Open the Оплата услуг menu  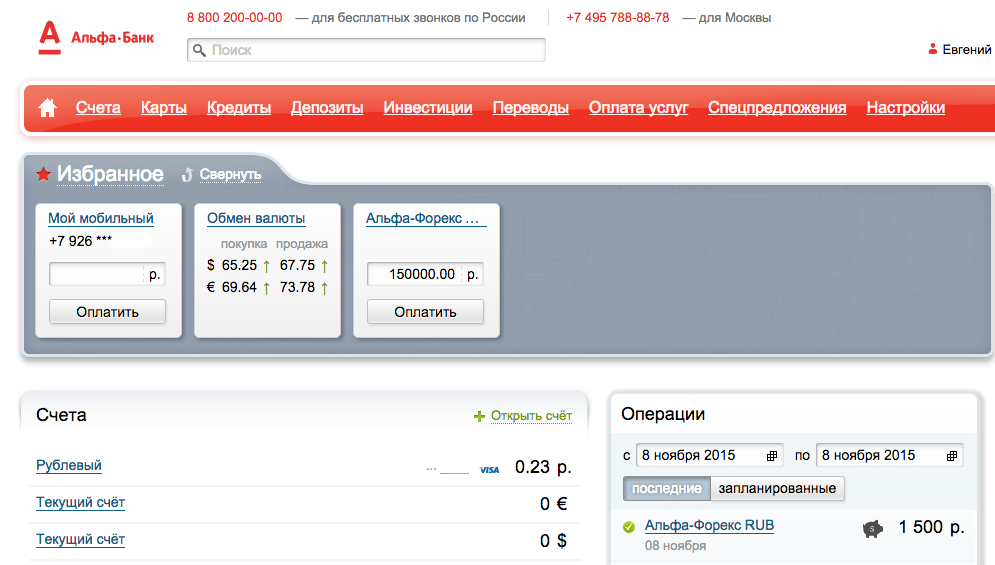(638, 108)
